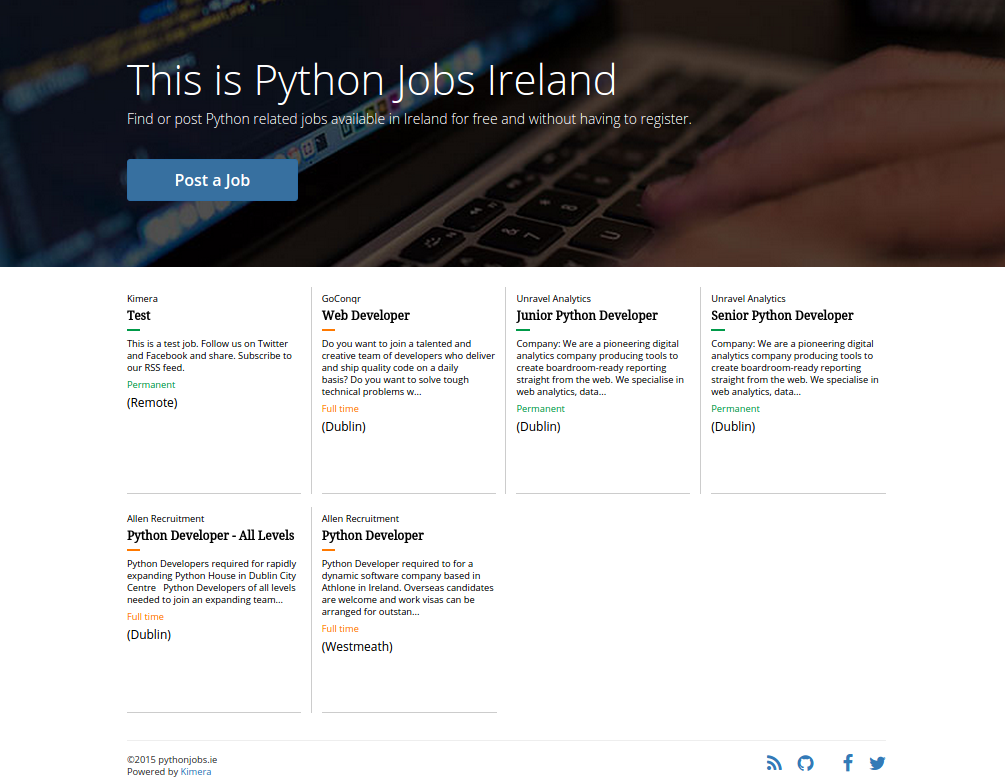1005x782 pixels.
Task: Follow the Kimera link in footer
Action: coord(195,772)
